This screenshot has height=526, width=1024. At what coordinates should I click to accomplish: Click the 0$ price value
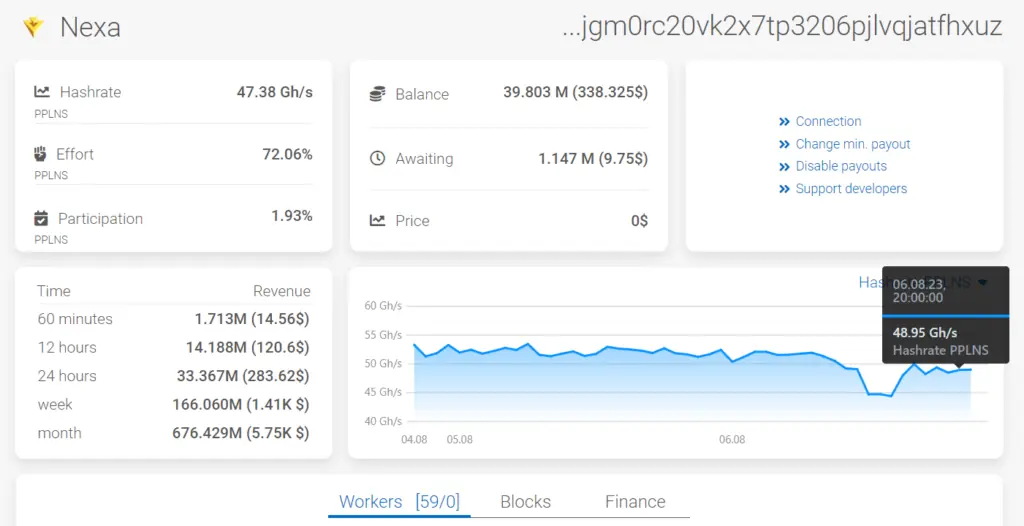coord(639,221)
